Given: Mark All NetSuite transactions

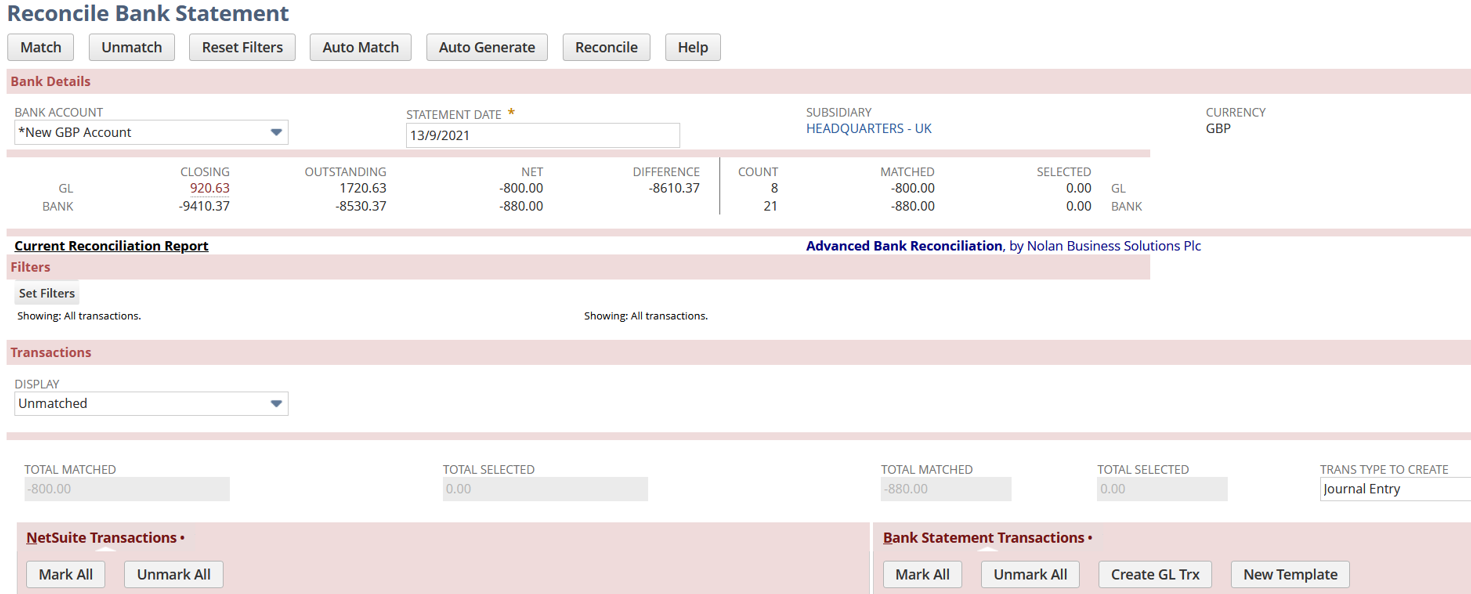Looking at the screenshot, I should 66,574.
